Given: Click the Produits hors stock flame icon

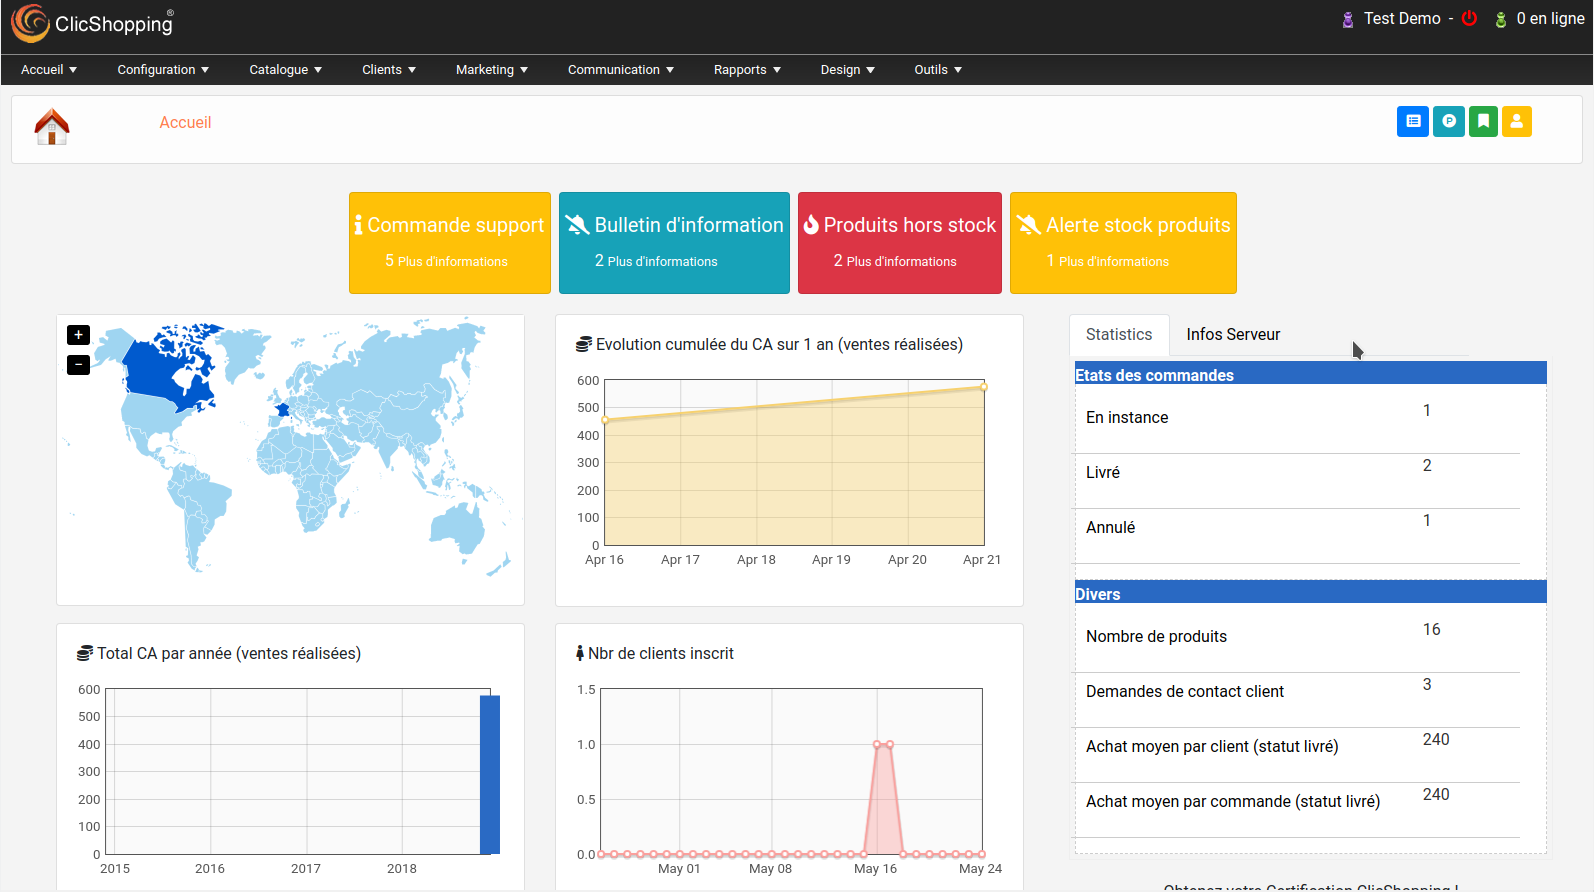Looking at the screenshot, I should (811, 225).
